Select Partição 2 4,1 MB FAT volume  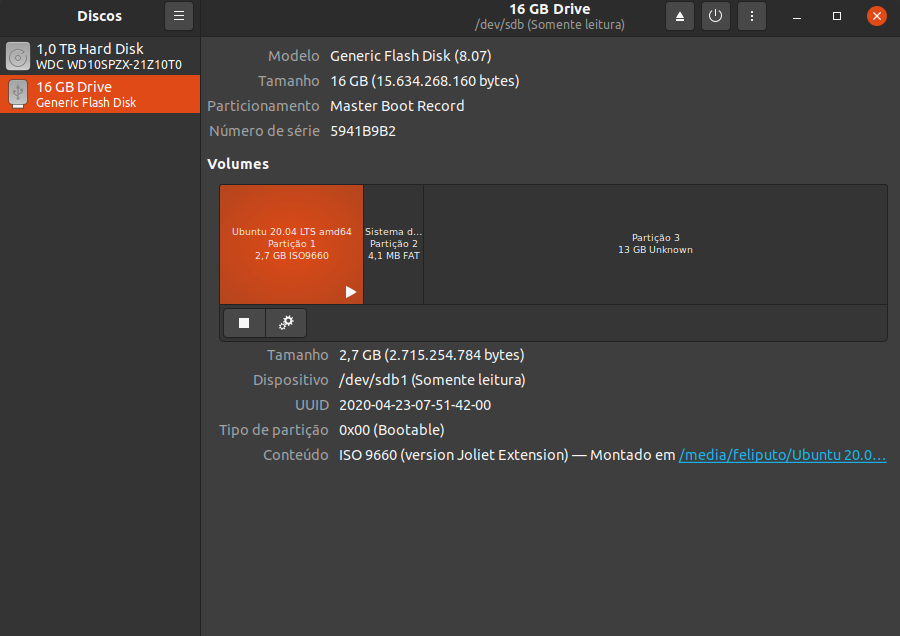[394, 244]
